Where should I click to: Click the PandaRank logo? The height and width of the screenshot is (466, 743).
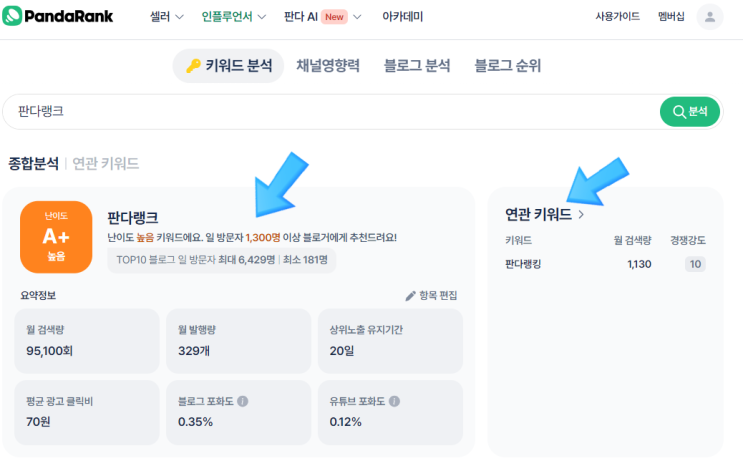click(x=58, y=17)
